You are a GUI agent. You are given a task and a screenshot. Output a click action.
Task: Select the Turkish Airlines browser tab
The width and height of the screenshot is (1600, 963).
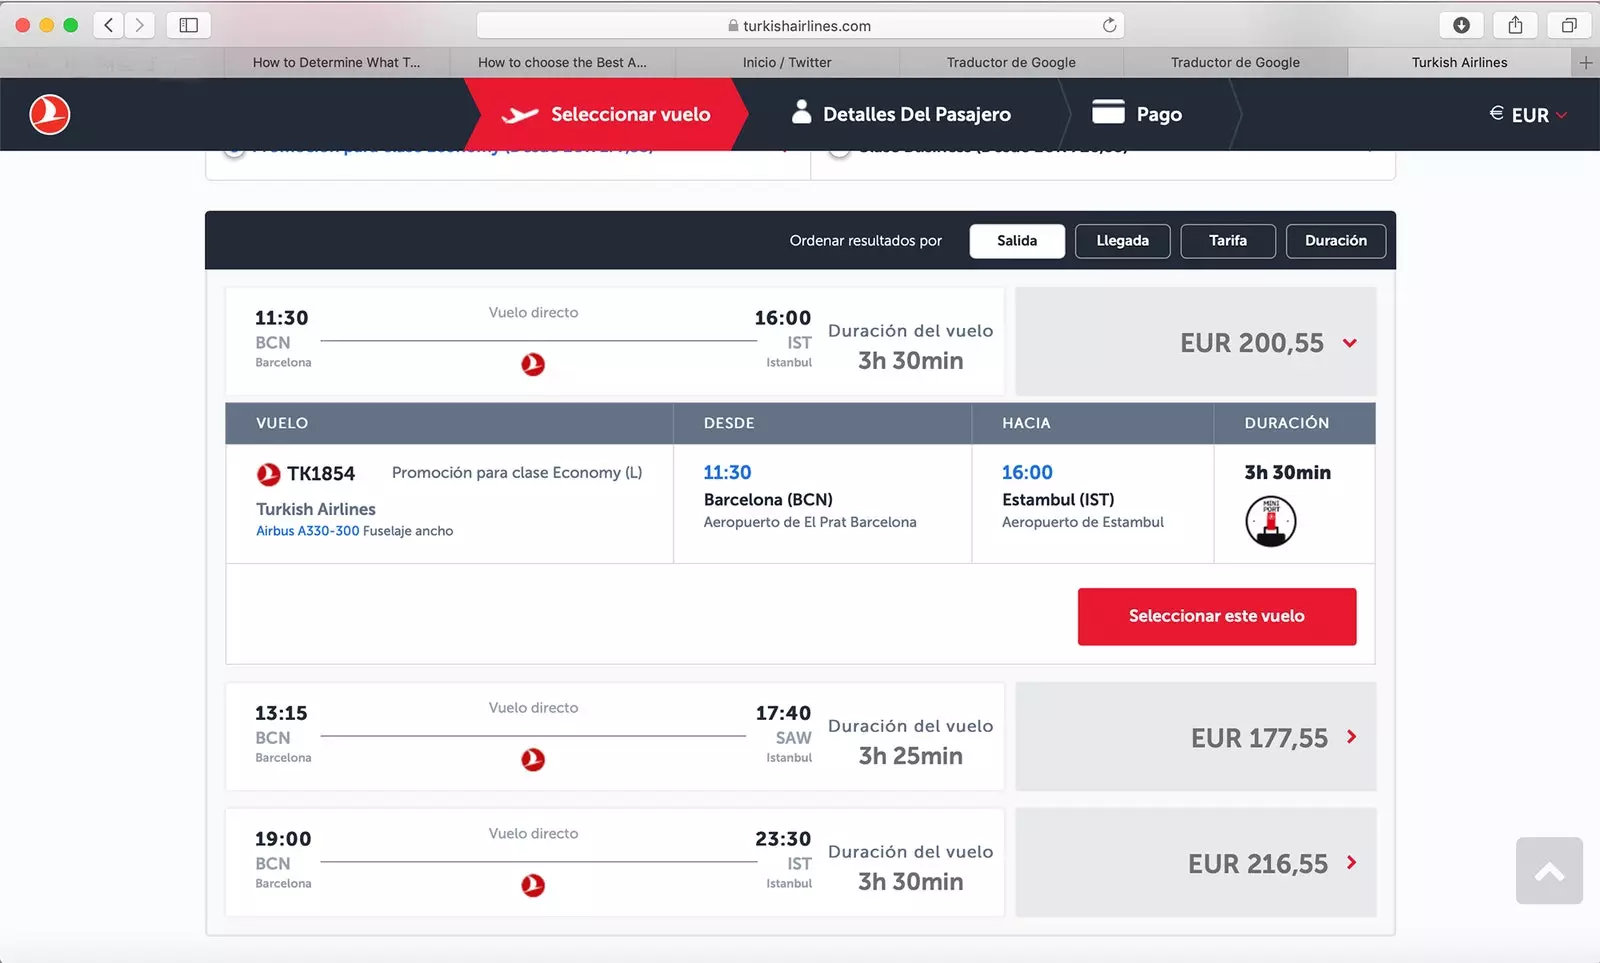point(1459,62)
